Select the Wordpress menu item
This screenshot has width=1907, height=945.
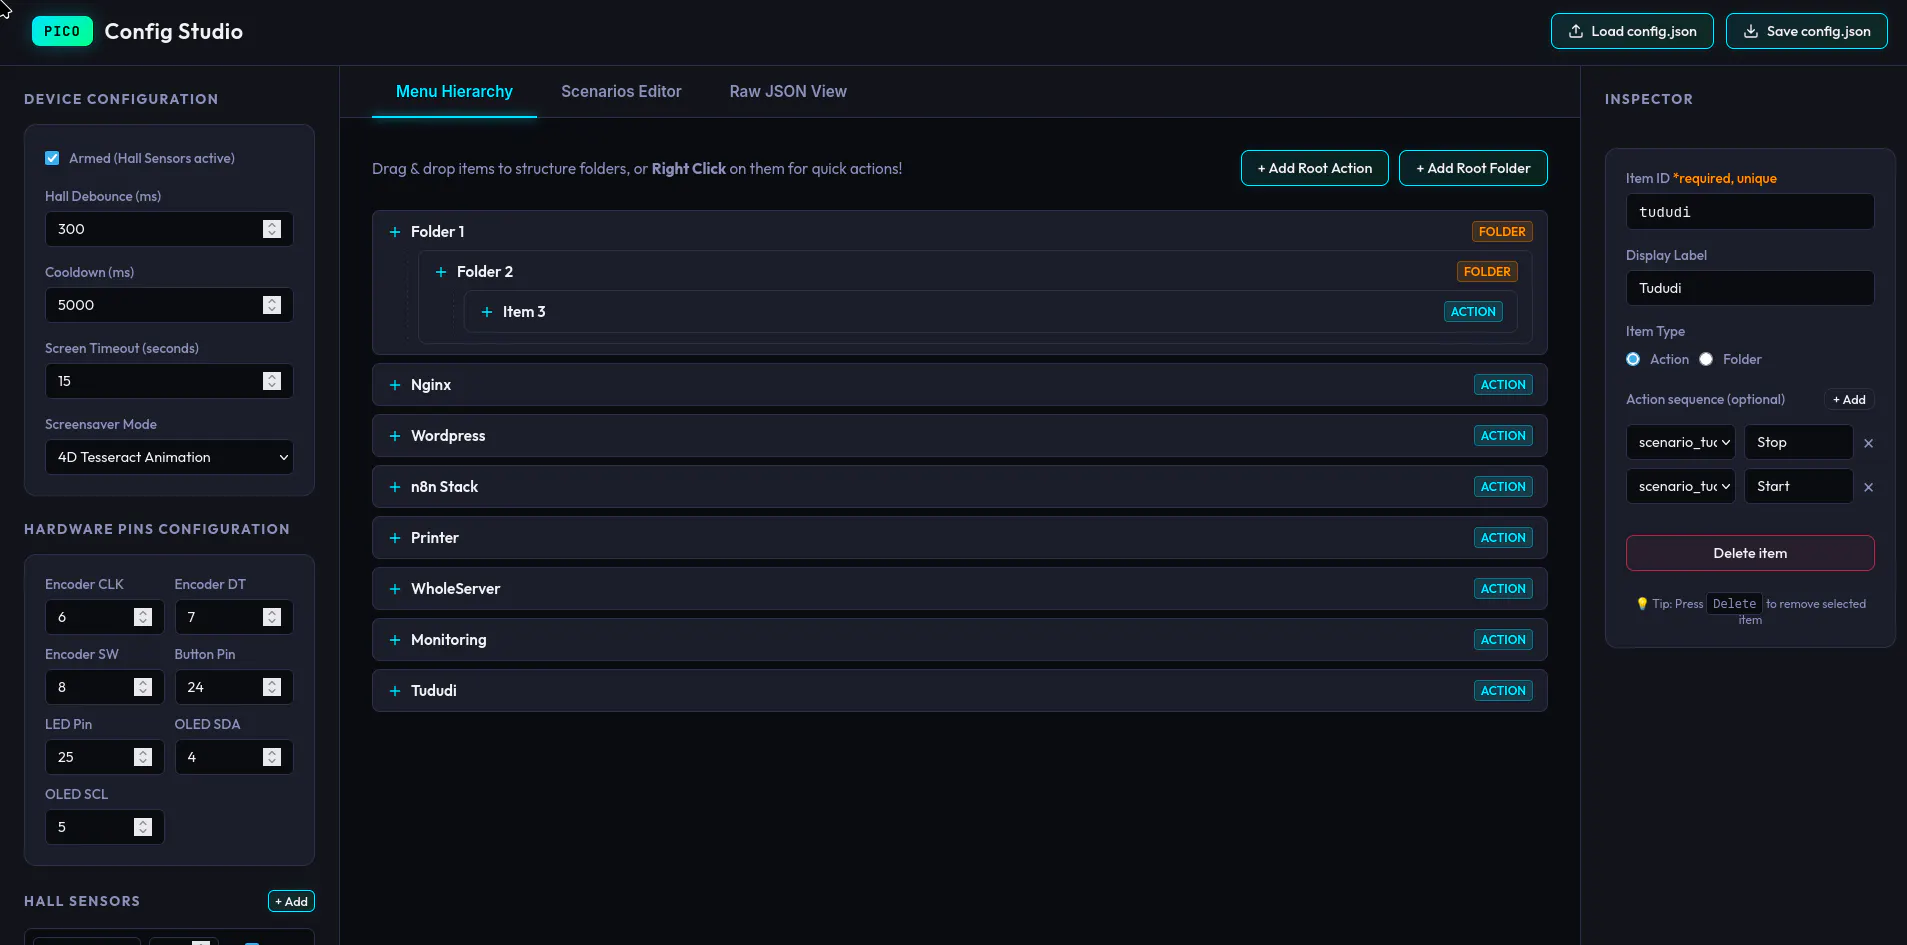(x=960, y=436)
